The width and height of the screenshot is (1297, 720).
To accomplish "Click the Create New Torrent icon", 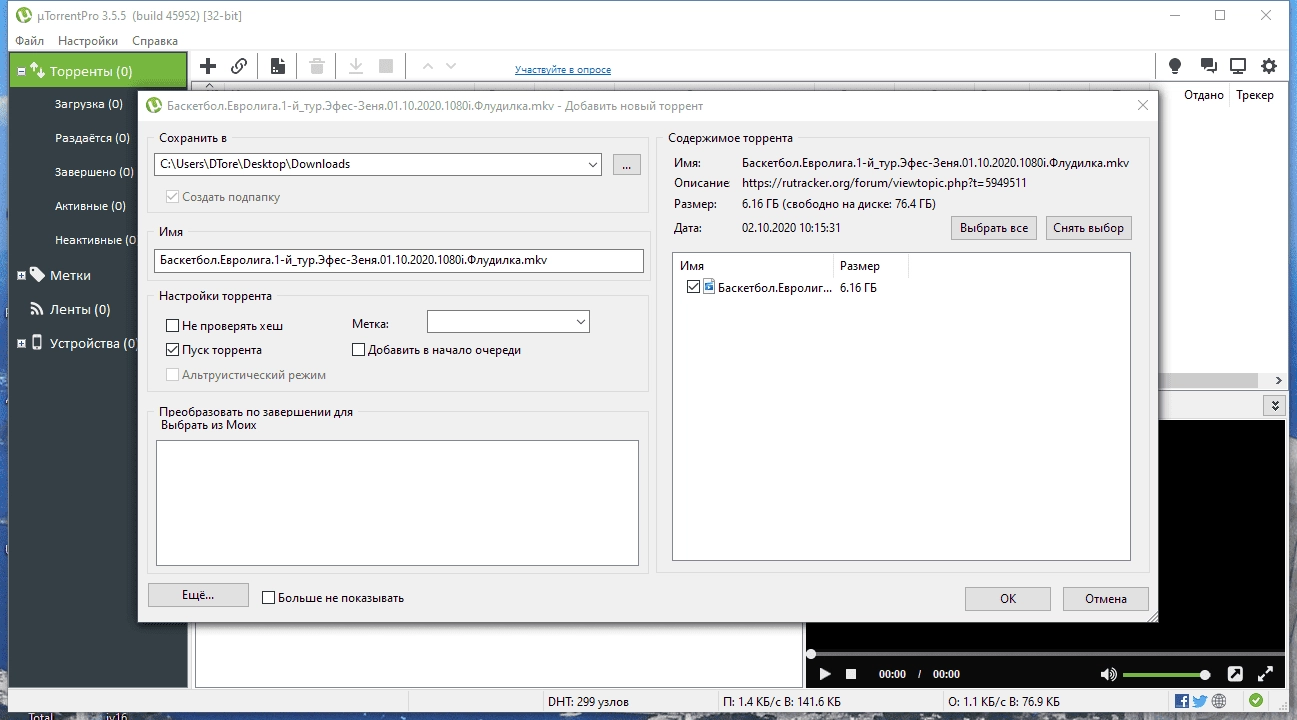I will (x=277, y=66).
